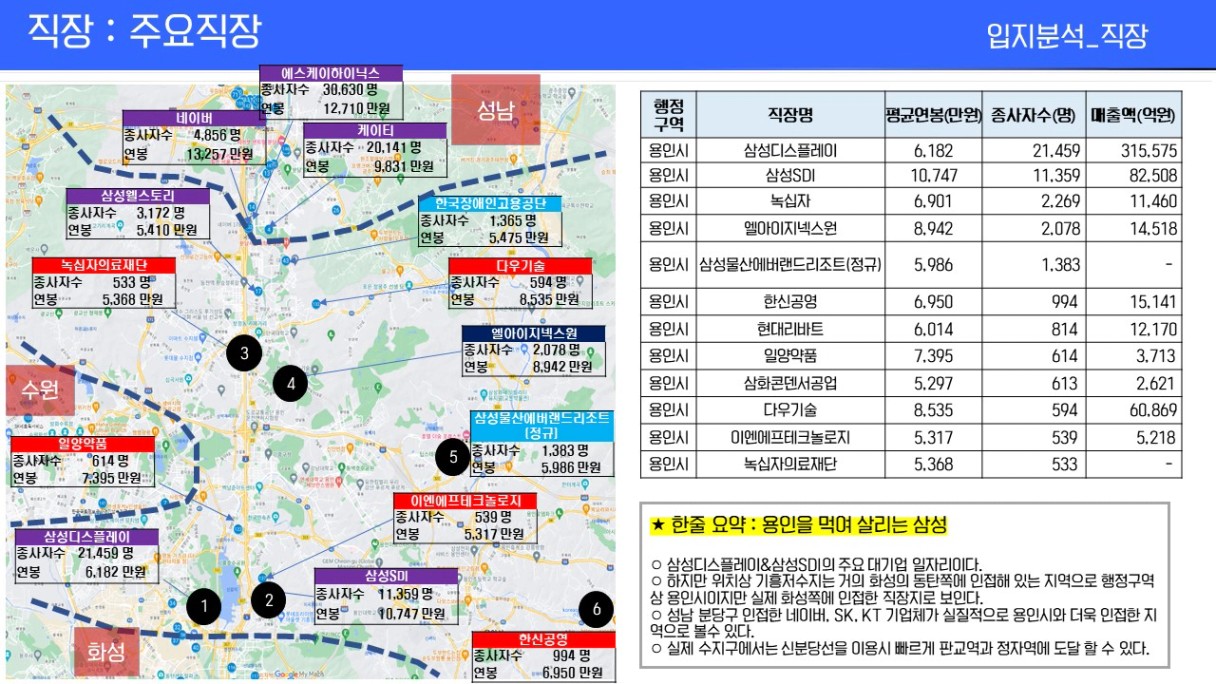Click the 삼성물산에버랜드리조트 label on the map
Image resolution: width=1216 pixels, height=684 pixels.
pos(542,425)
